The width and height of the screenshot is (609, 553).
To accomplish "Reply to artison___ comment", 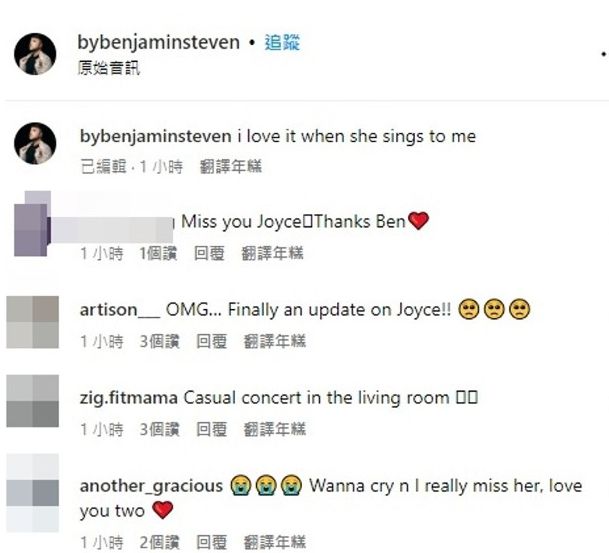I will [212, 341].
